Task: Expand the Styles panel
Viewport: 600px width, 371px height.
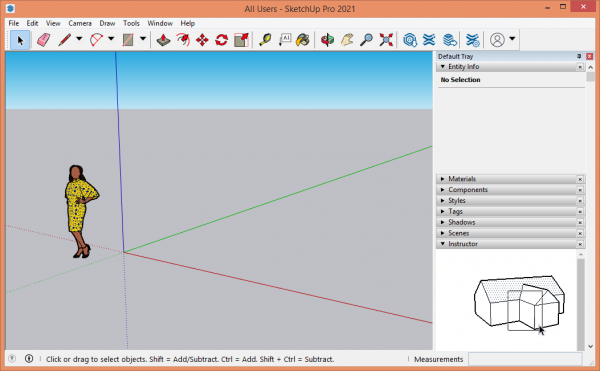Action: (443, 200)
